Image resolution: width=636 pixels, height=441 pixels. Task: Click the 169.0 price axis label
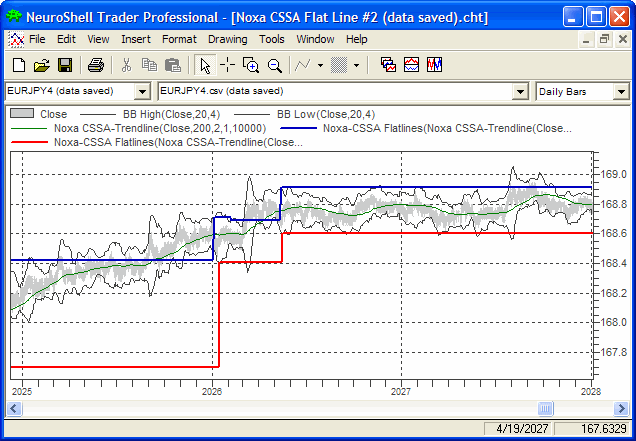tap(613, 174)
